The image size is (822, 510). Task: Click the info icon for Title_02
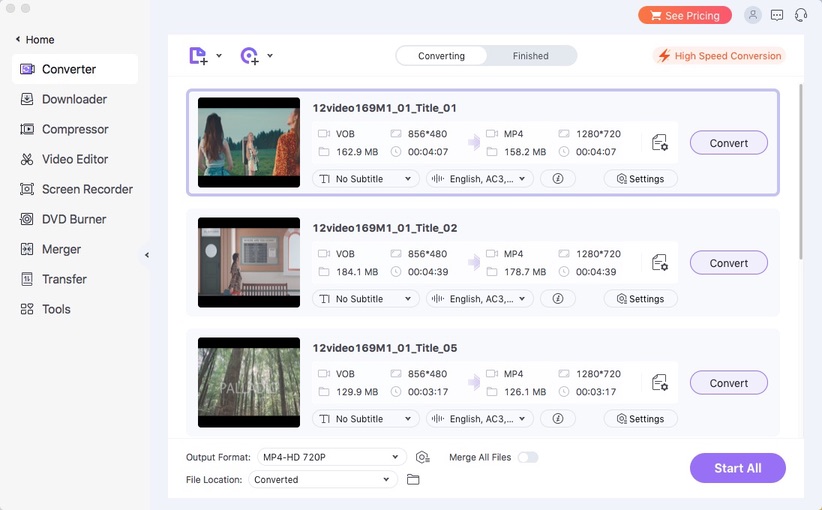558,299
